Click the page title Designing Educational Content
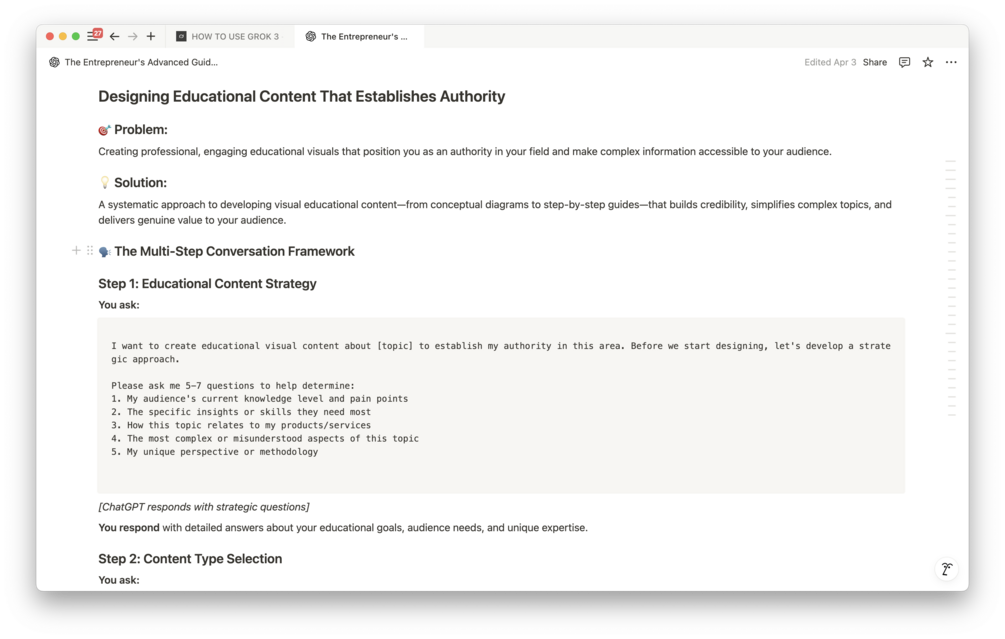This screenshot has width=1005, height=639. coord(301,96)
